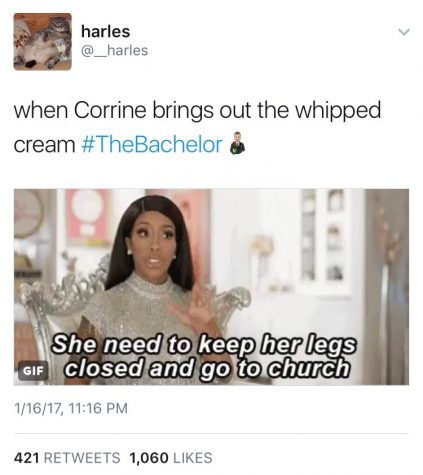View the 1,060 Likes list
This screenshot has width=423, height=475.
171,458
